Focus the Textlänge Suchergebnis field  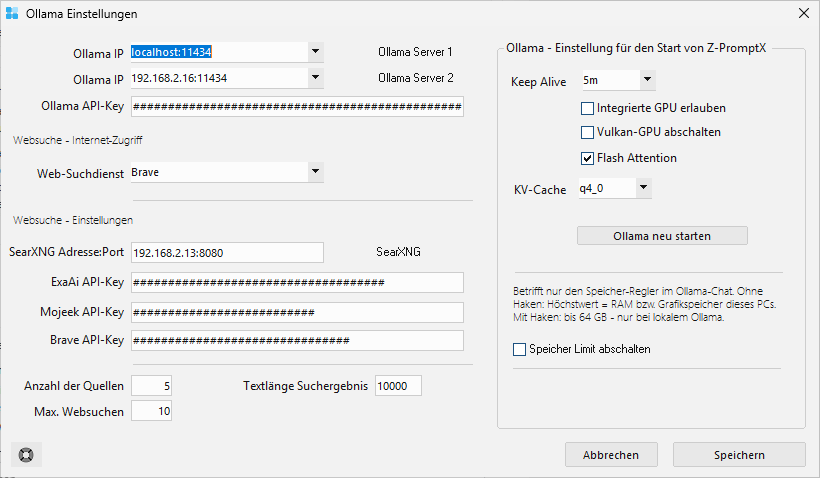(x=398, y=386)
